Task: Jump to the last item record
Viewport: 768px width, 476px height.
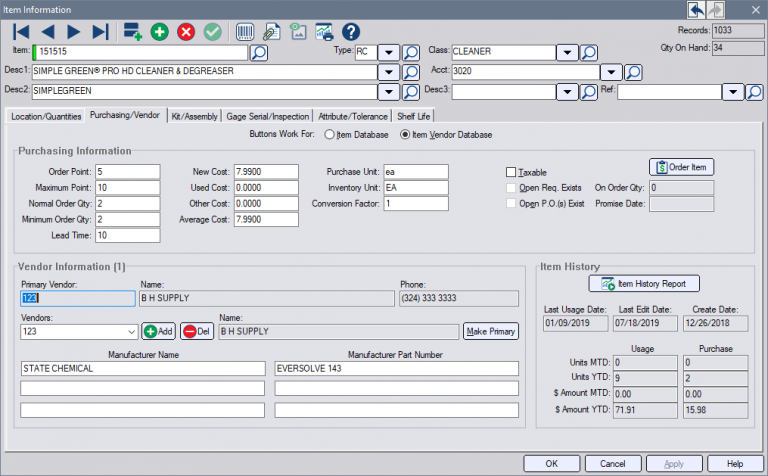Action: [x=100, y=31]
